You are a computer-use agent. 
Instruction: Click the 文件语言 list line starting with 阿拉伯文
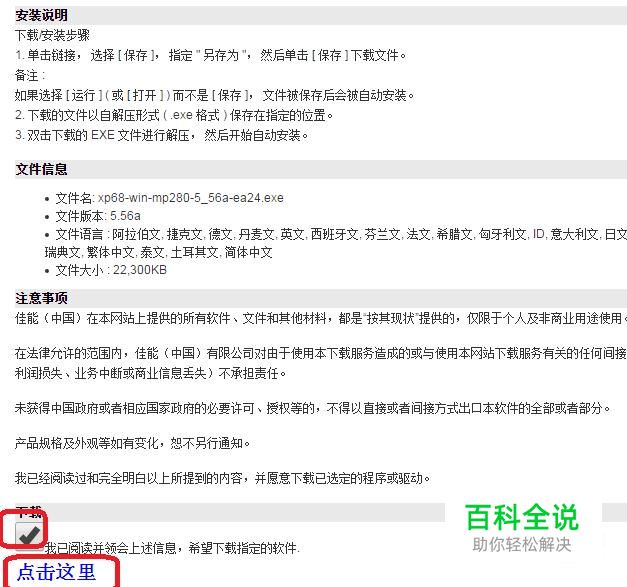341,234
